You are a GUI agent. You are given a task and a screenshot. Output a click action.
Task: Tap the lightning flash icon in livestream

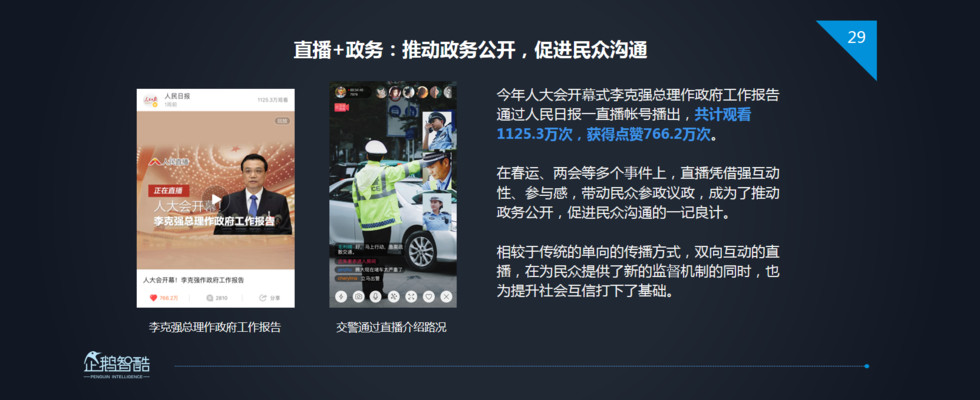[341, 297]
